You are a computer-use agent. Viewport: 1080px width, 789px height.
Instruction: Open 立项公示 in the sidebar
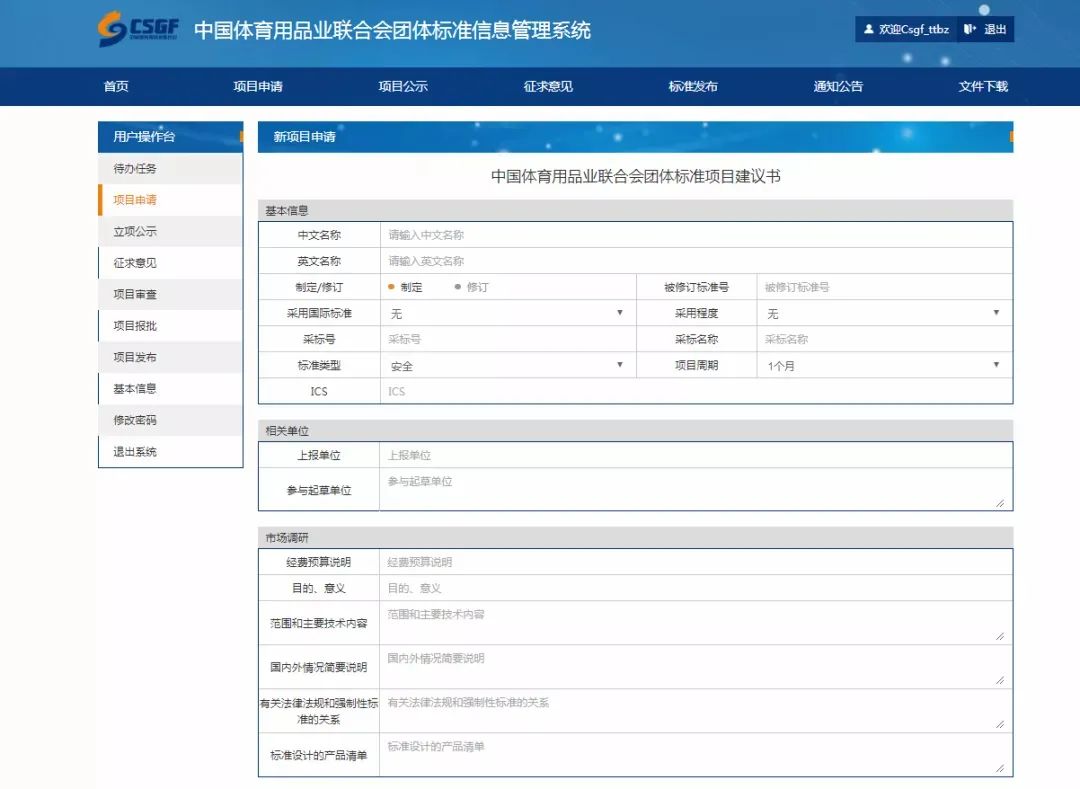click(x=171, y=231)
